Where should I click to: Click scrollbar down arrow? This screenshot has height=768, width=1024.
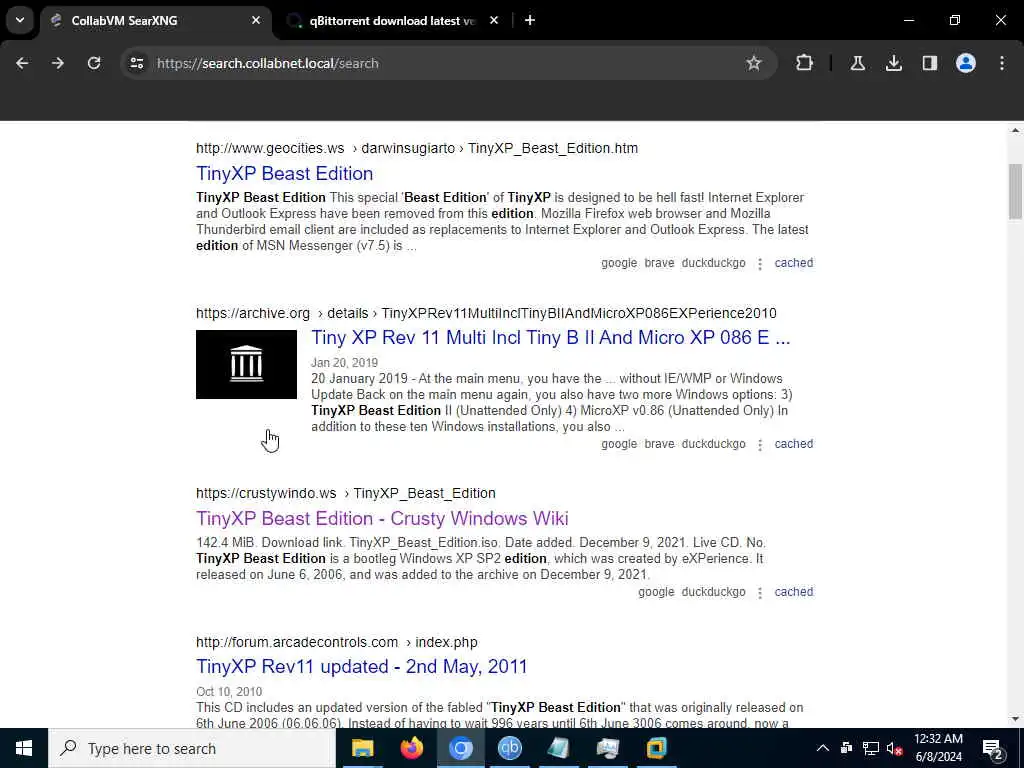click(1015, 720)
